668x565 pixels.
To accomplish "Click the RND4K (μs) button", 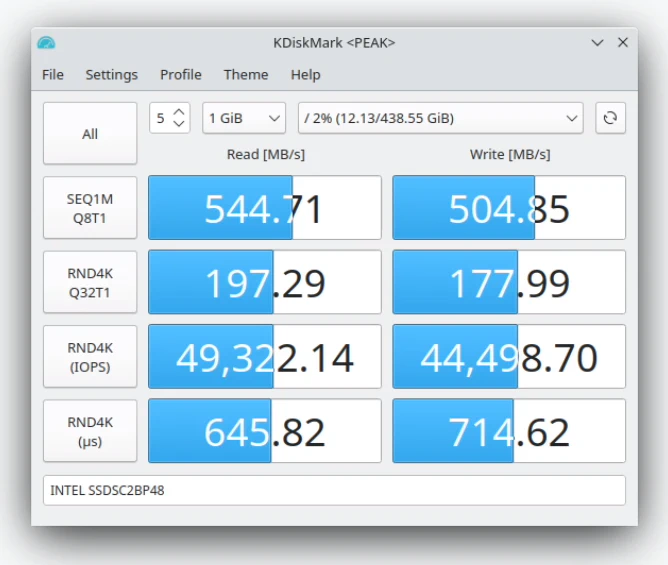I will [x=90, y=431].
